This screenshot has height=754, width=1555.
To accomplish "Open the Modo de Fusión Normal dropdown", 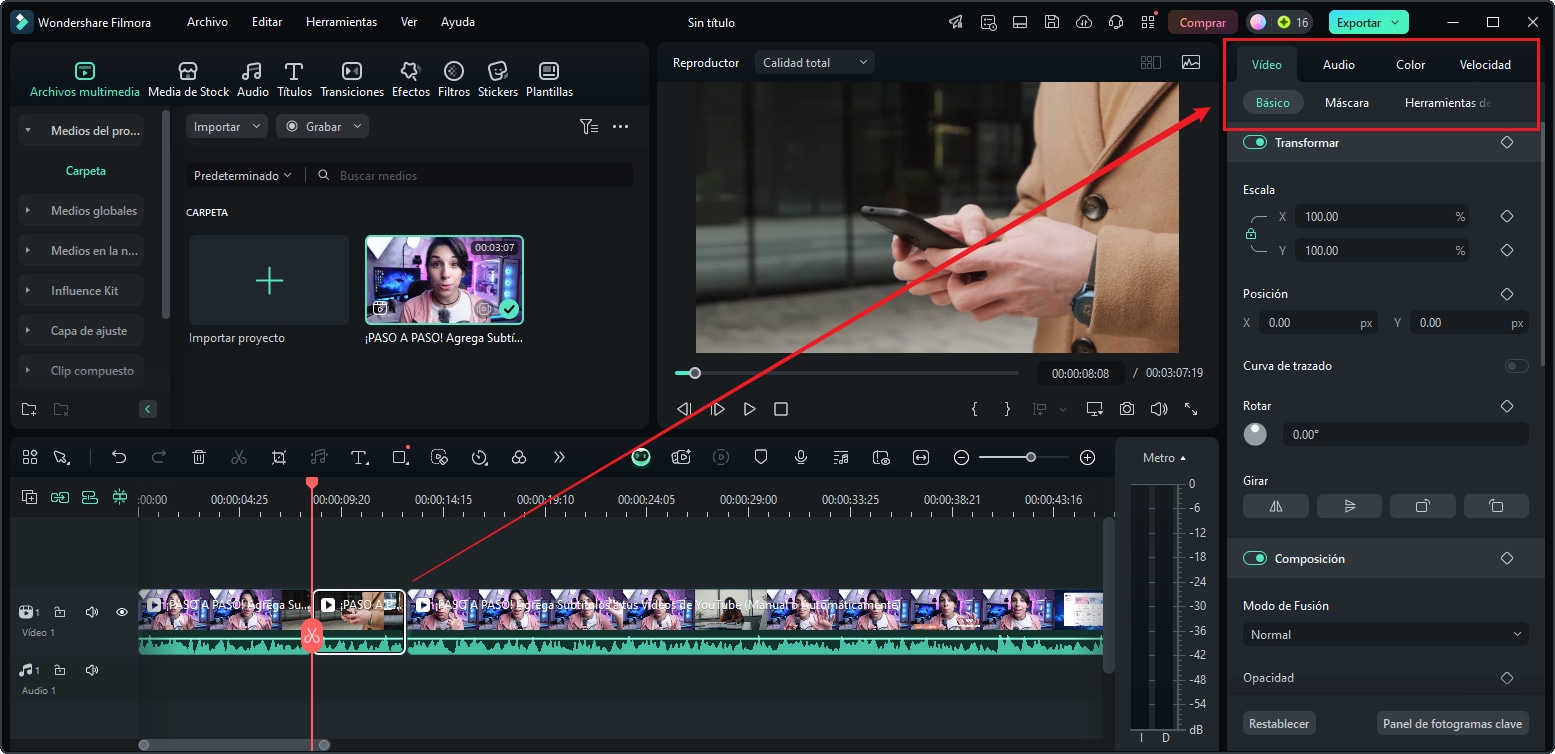I will tap(1385, 635).
